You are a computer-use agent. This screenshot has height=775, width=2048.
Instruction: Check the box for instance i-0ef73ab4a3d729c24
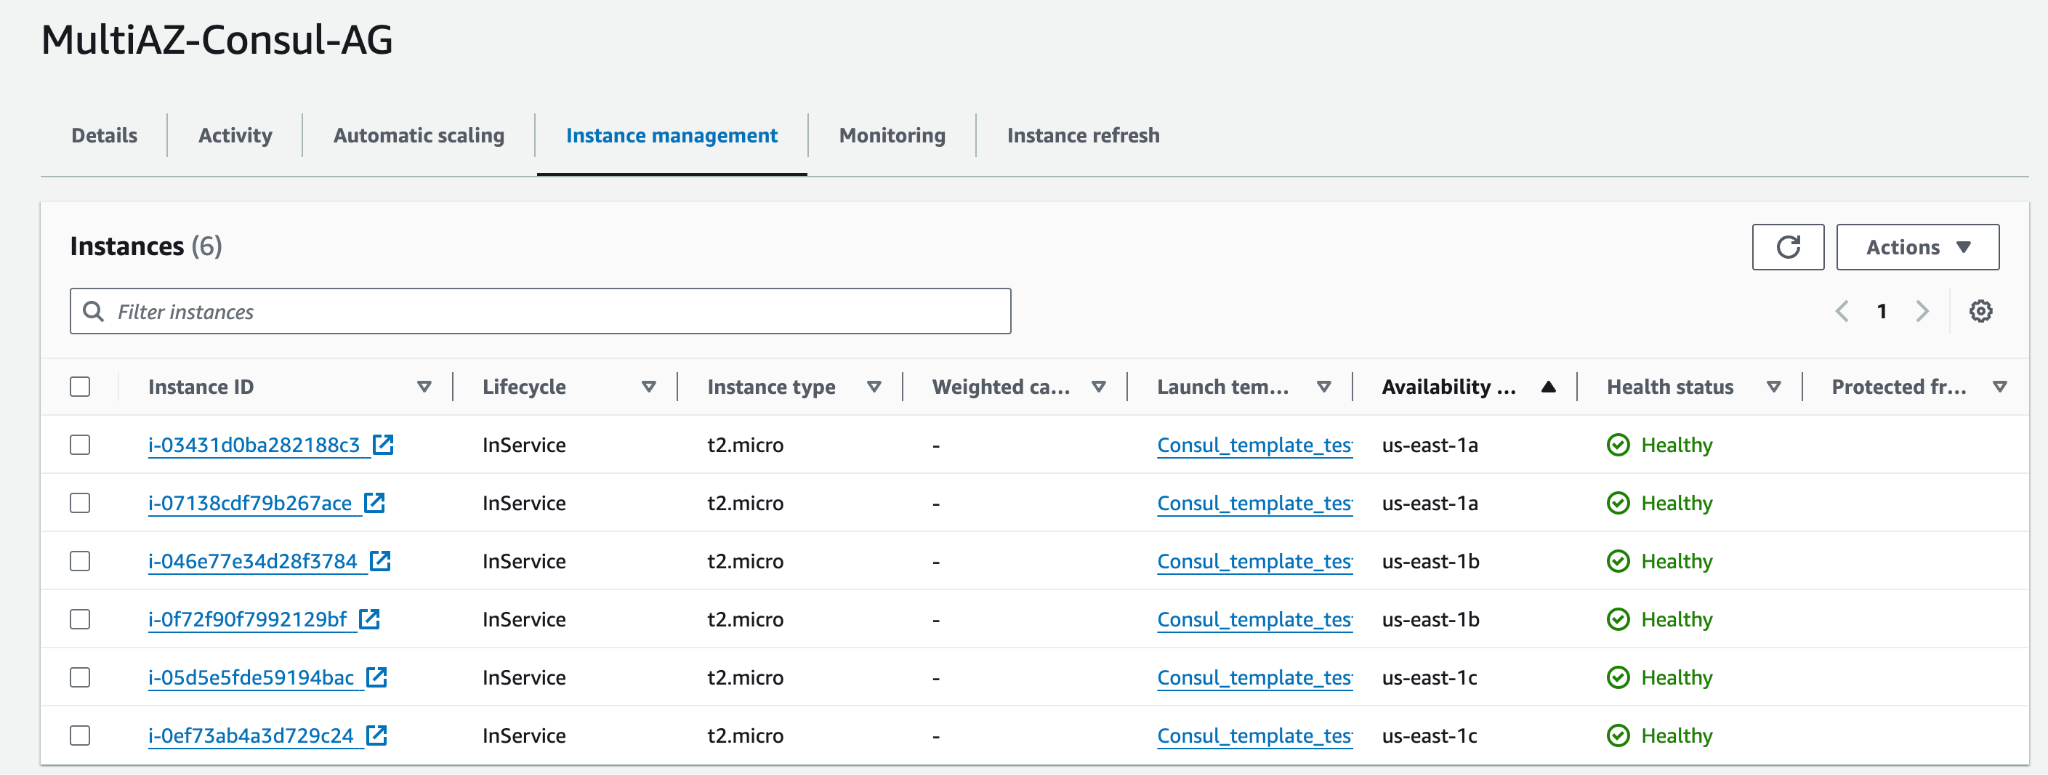pyautogui.click(x=80, y=735)
